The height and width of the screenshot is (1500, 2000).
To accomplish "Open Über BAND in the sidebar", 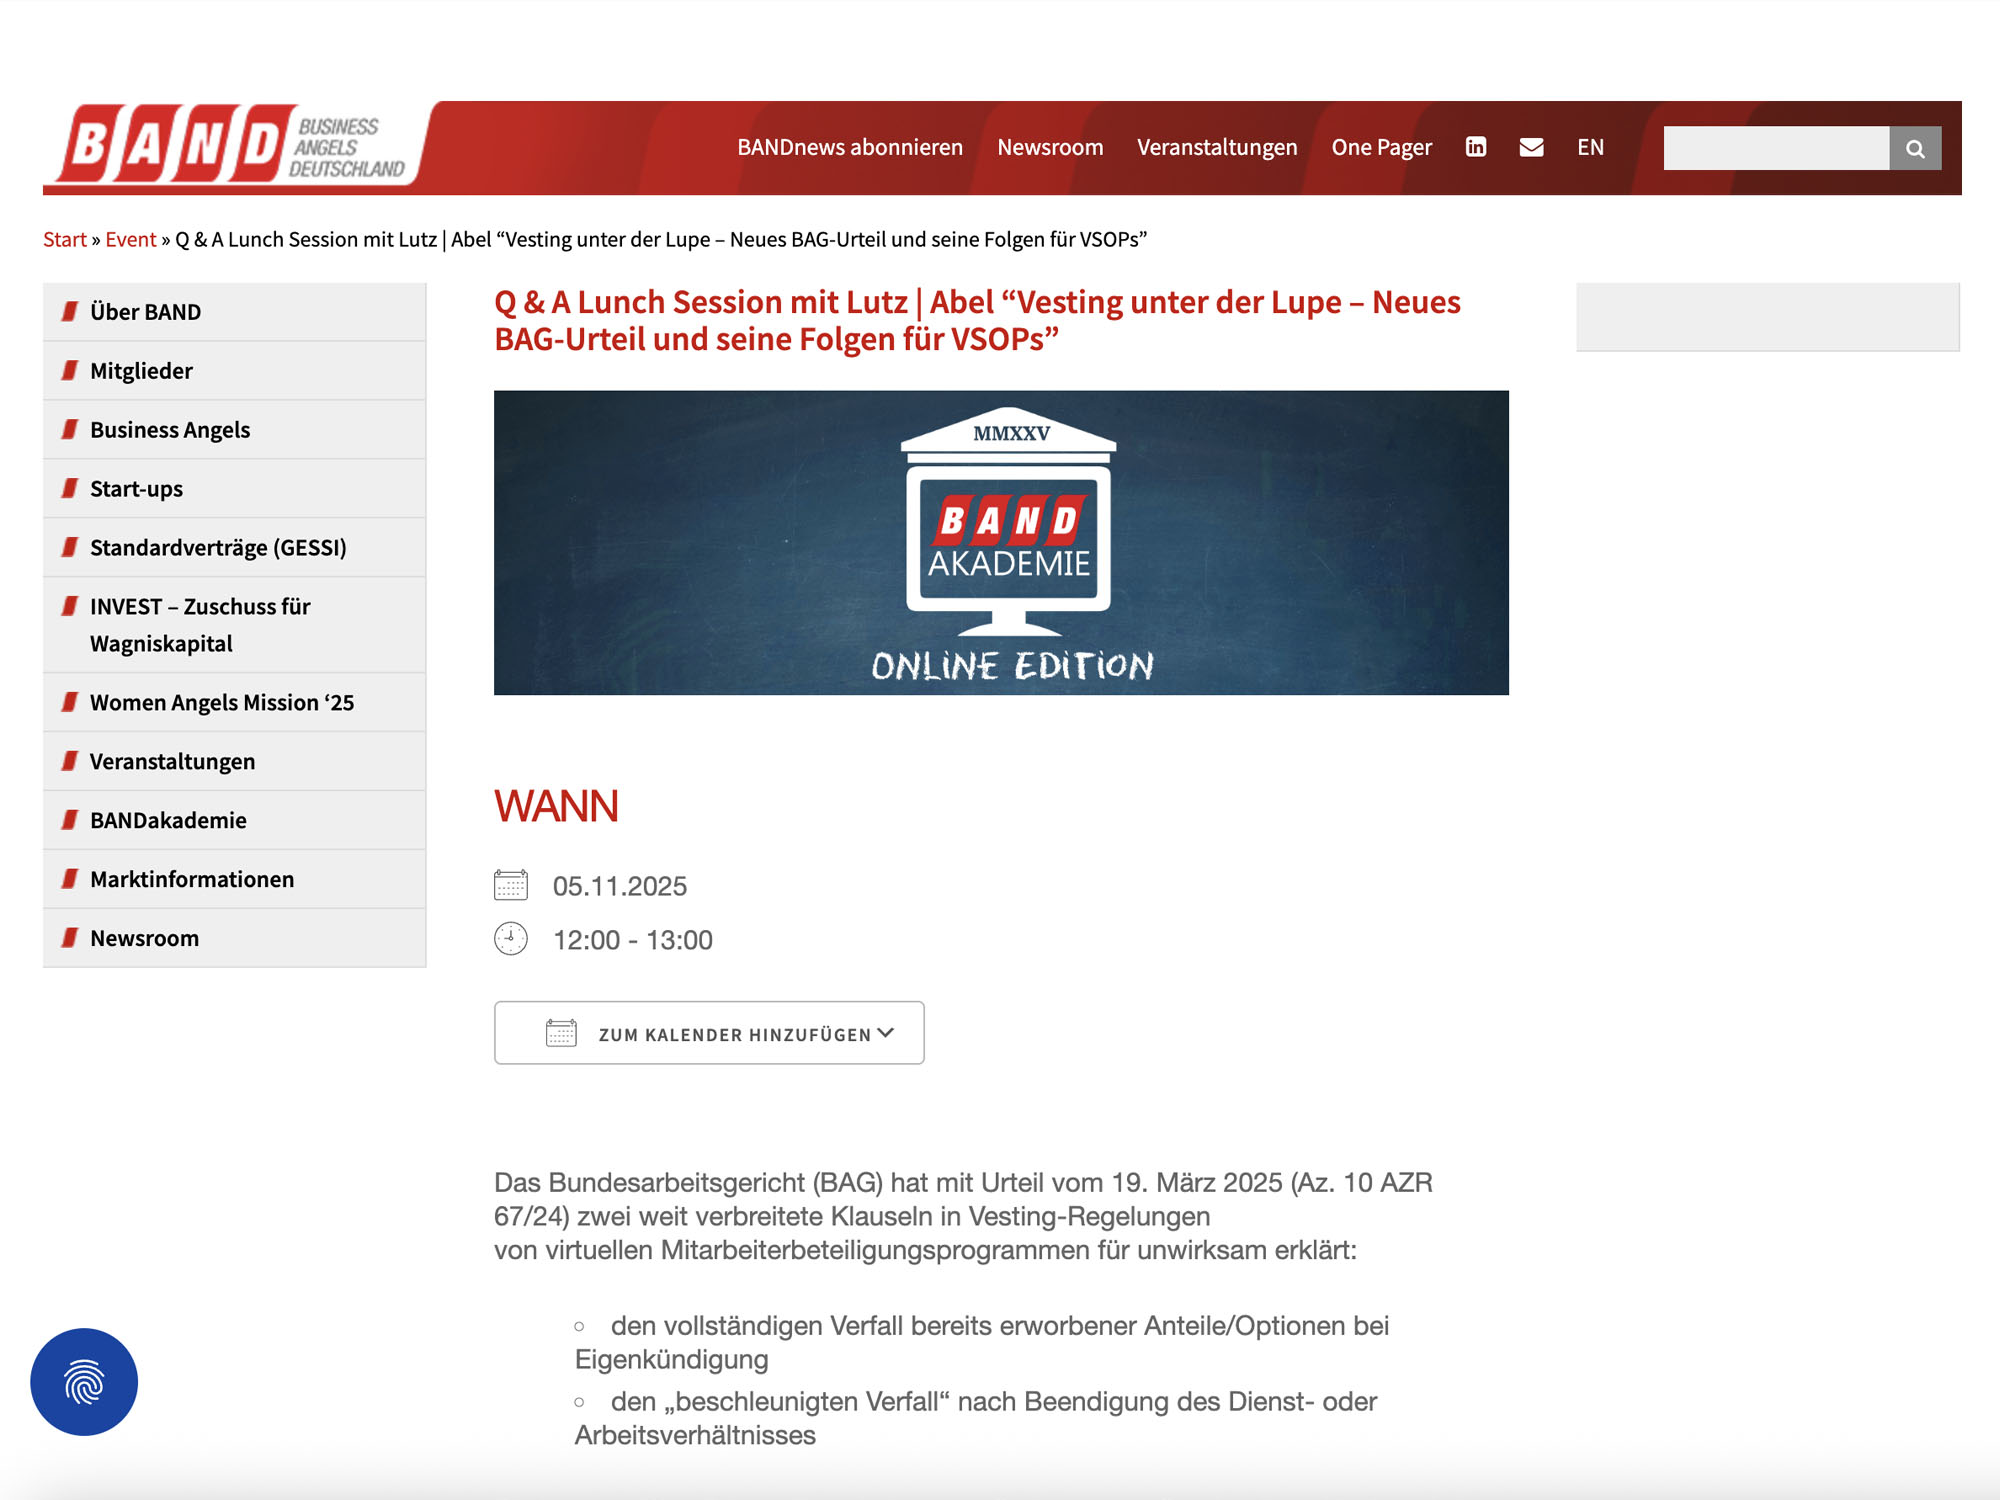I will [x=234, y=312].
